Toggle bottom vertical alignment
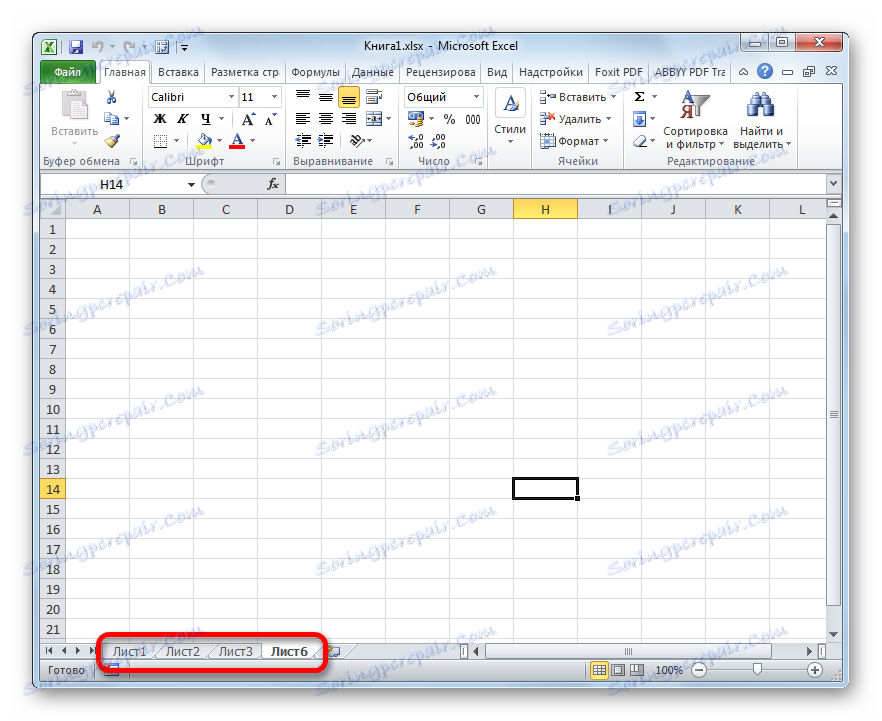 click(349, 97)
